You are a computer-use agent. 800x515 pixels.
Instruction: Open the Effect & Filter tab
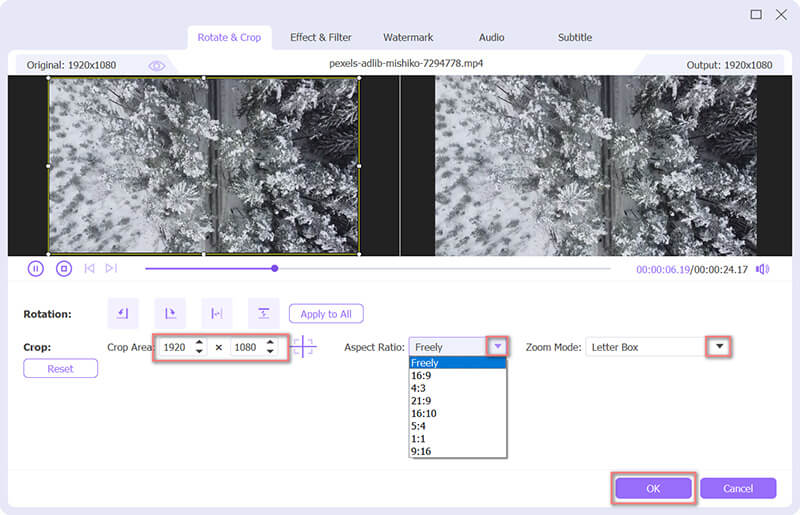point(320,37)
